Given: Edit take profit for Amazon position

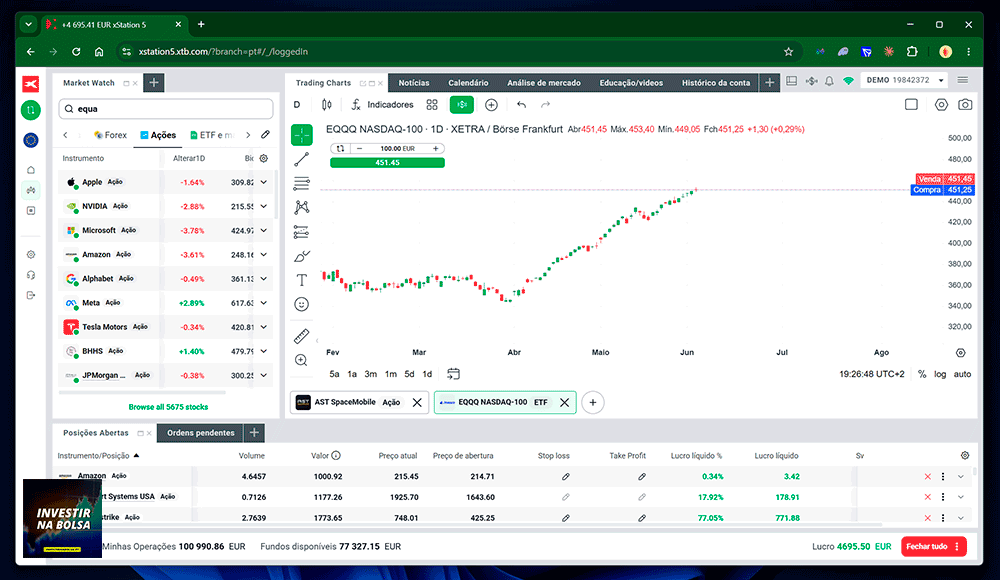Looking at the screenshot, I should click(642, 477).
